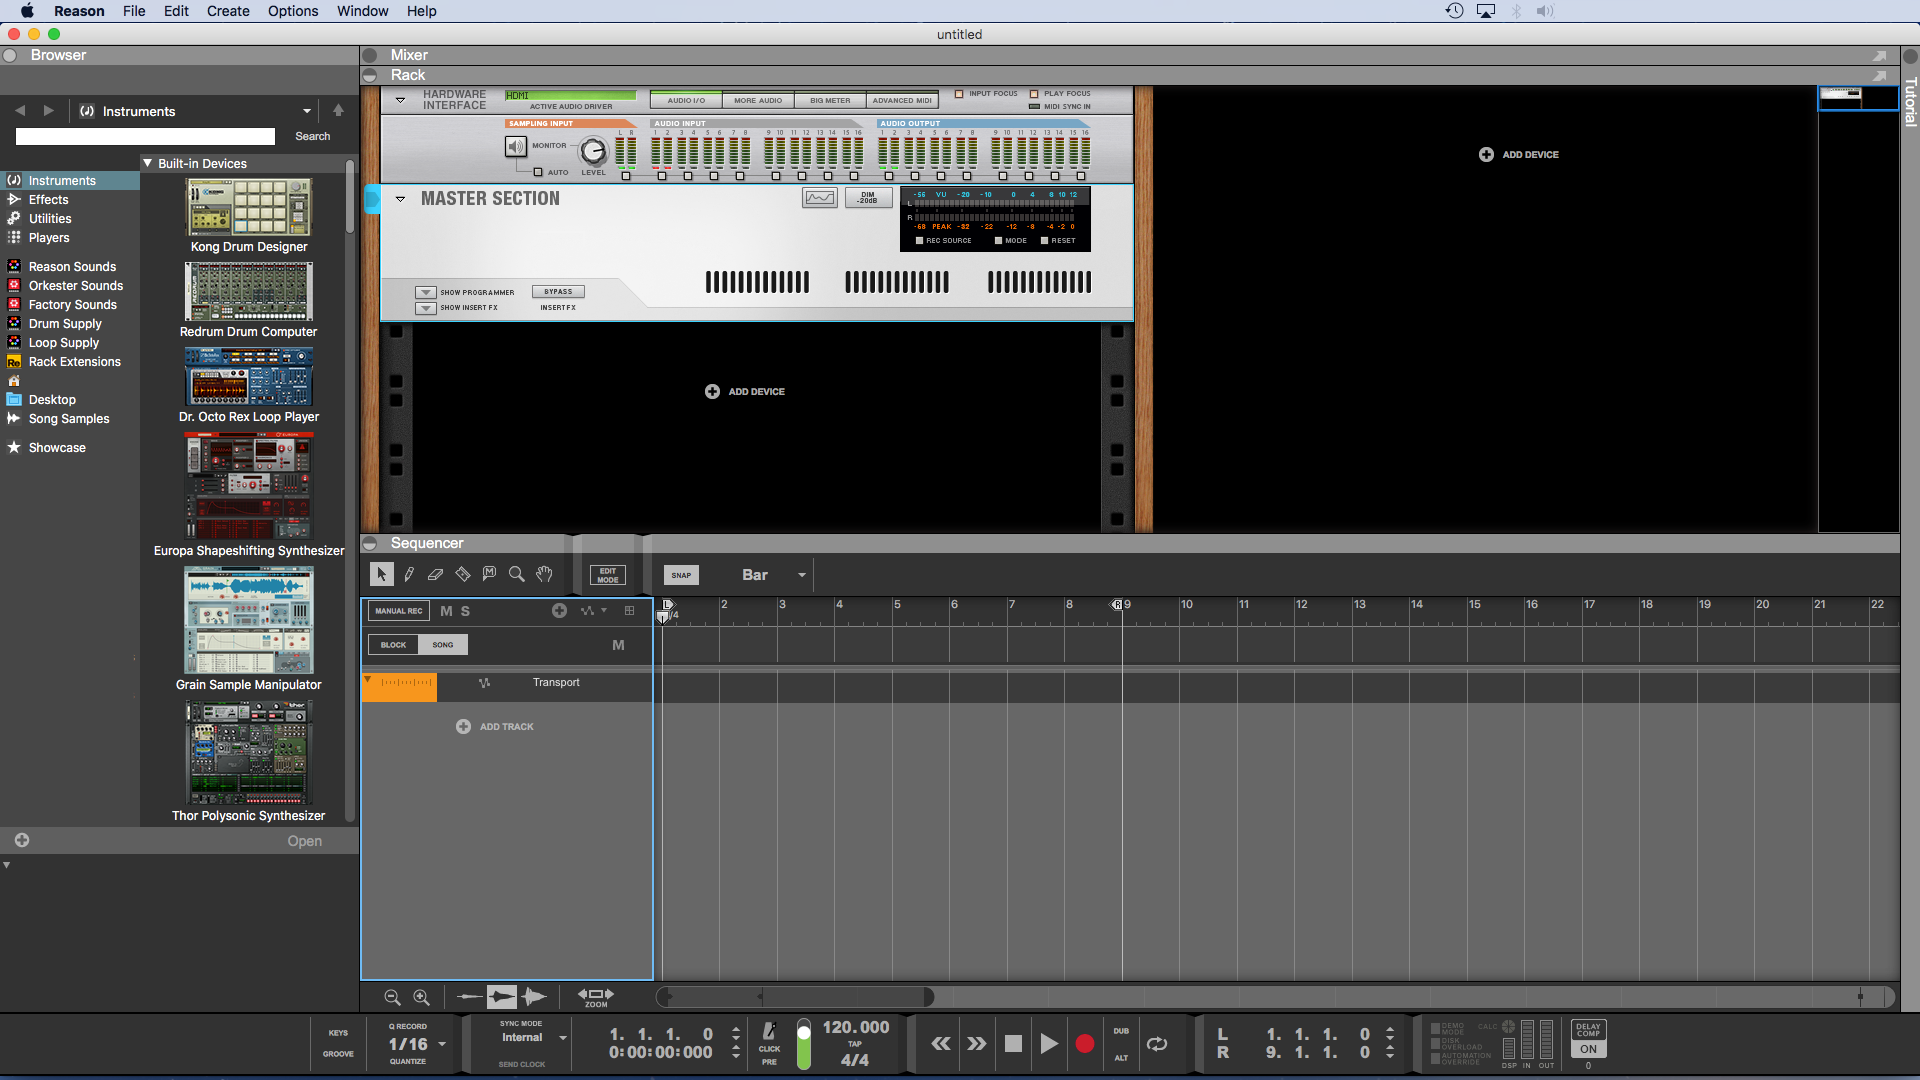This screenshot has width=1920, height=1080.
Task: Select the Mute tool
Action: click(x=489, y=574)
